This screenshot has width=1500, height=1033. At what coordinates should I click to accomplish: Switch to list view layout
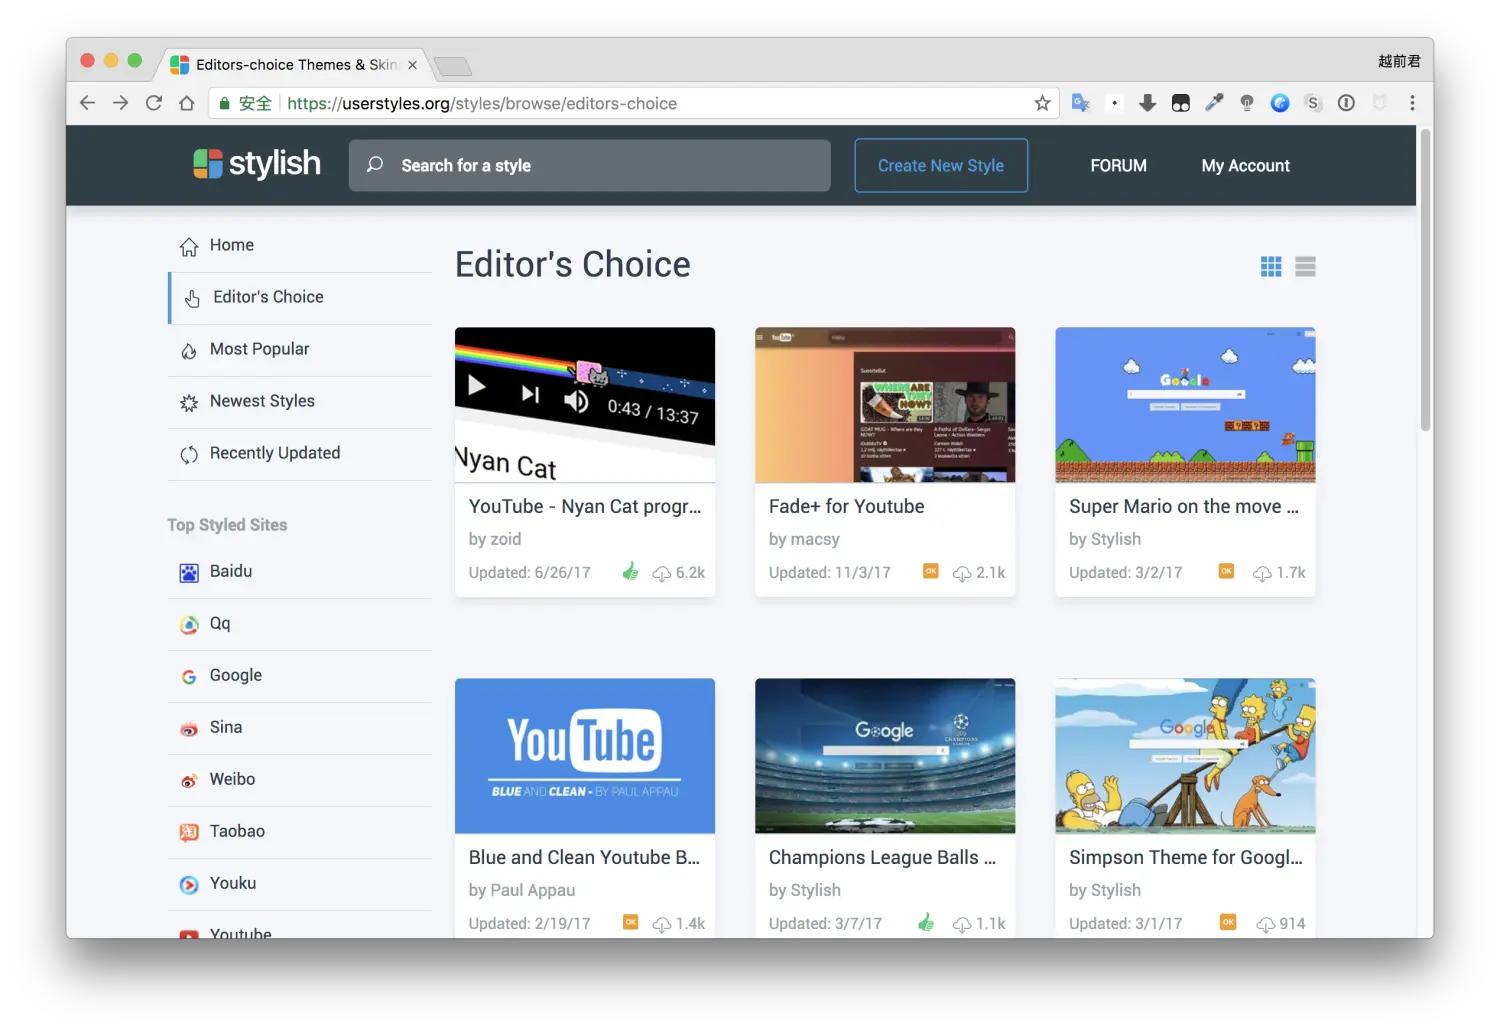1305,266
